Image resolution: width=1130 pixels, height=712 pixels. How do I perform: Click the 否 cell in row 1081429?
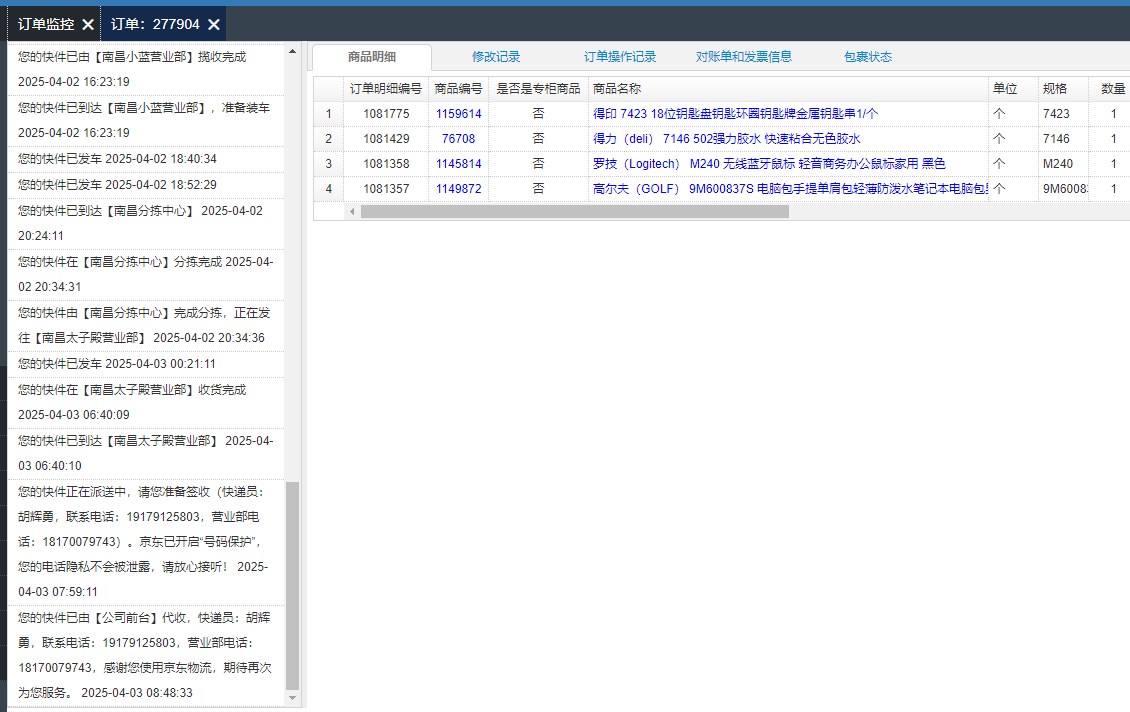click(538, 139)
